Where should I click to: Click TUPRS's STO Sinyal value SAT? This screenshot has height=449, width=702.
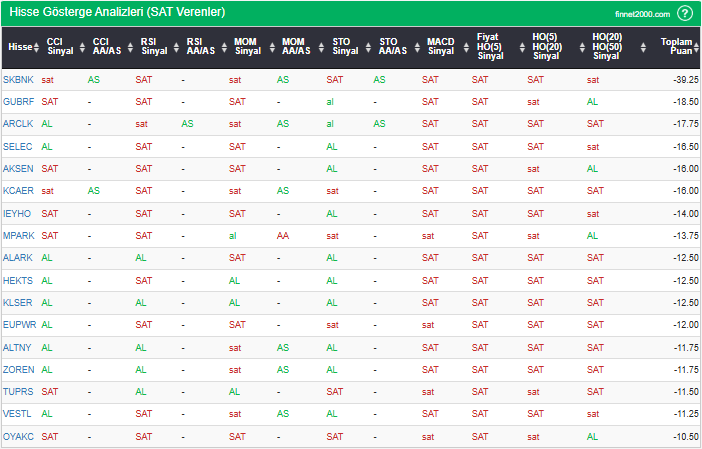(334, 392)
